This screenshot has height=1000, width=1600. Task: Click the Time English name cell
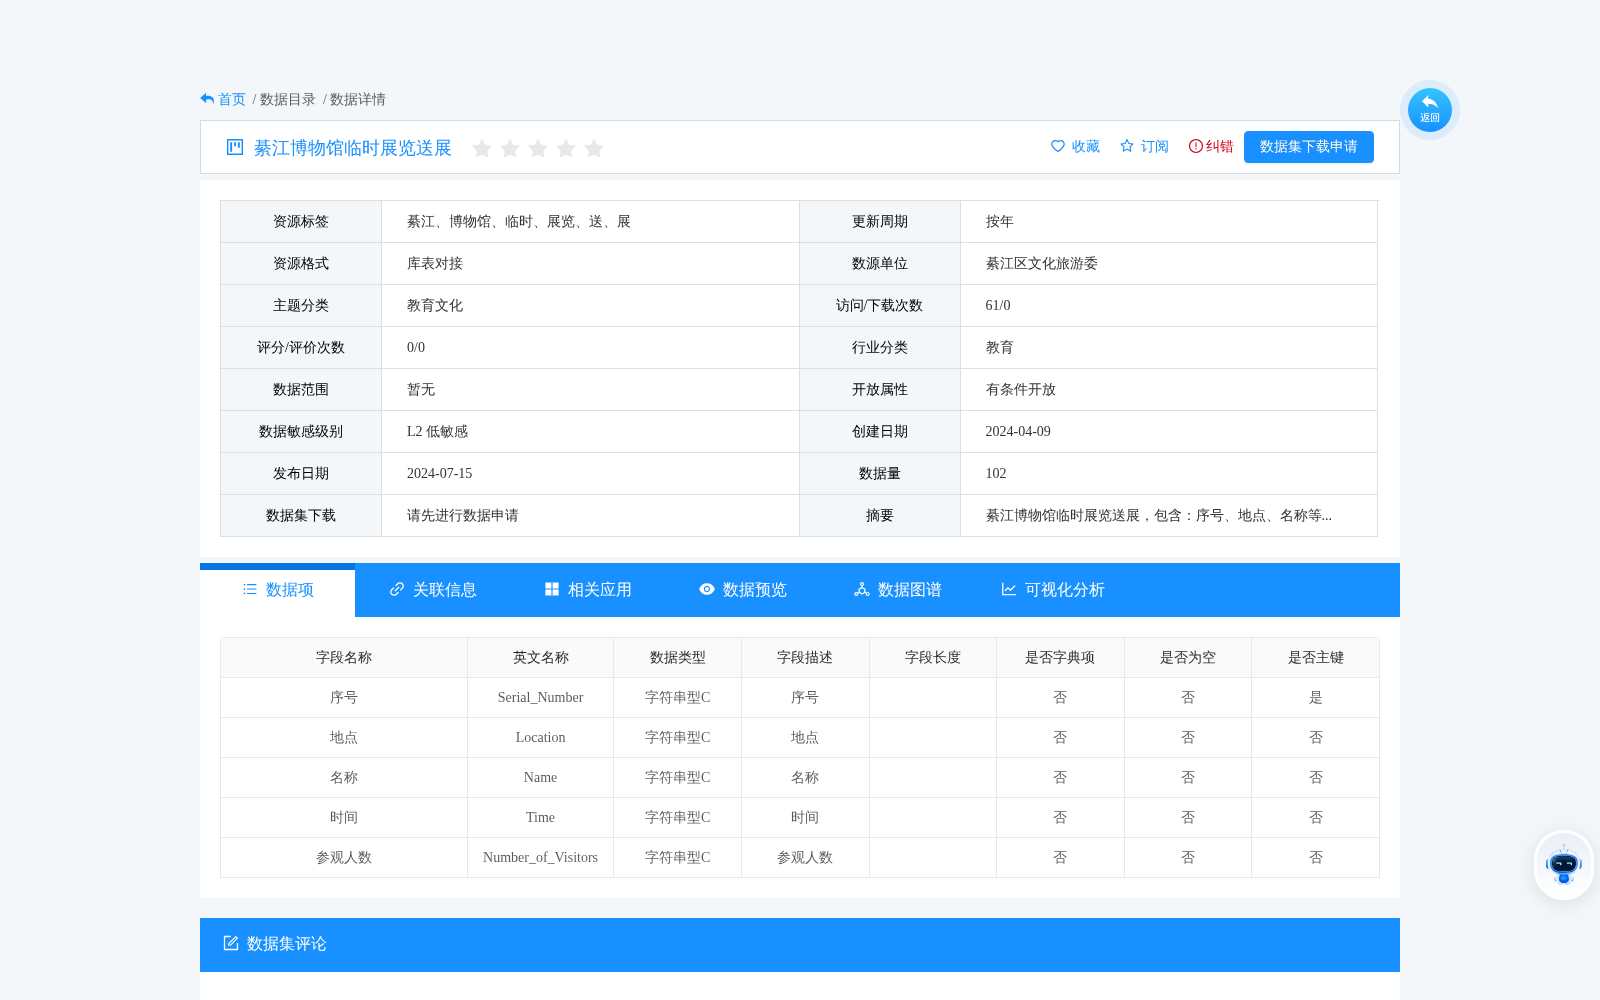coord(540,817)
